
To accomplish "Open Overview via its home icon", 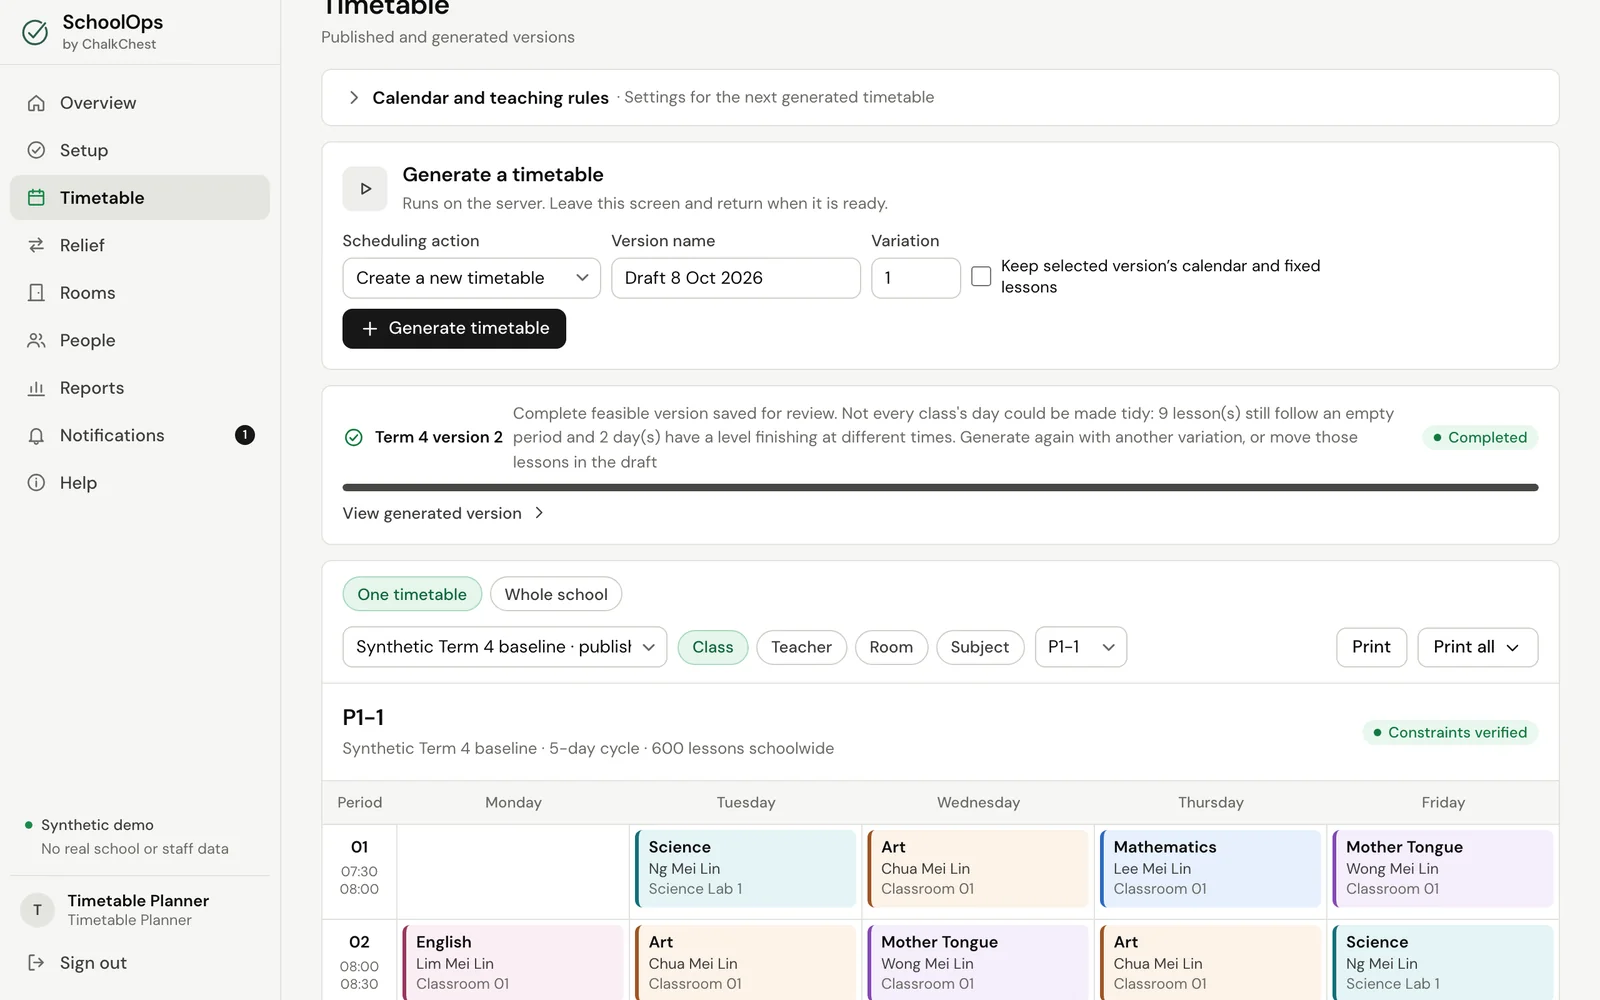I will tap(36, 103).
